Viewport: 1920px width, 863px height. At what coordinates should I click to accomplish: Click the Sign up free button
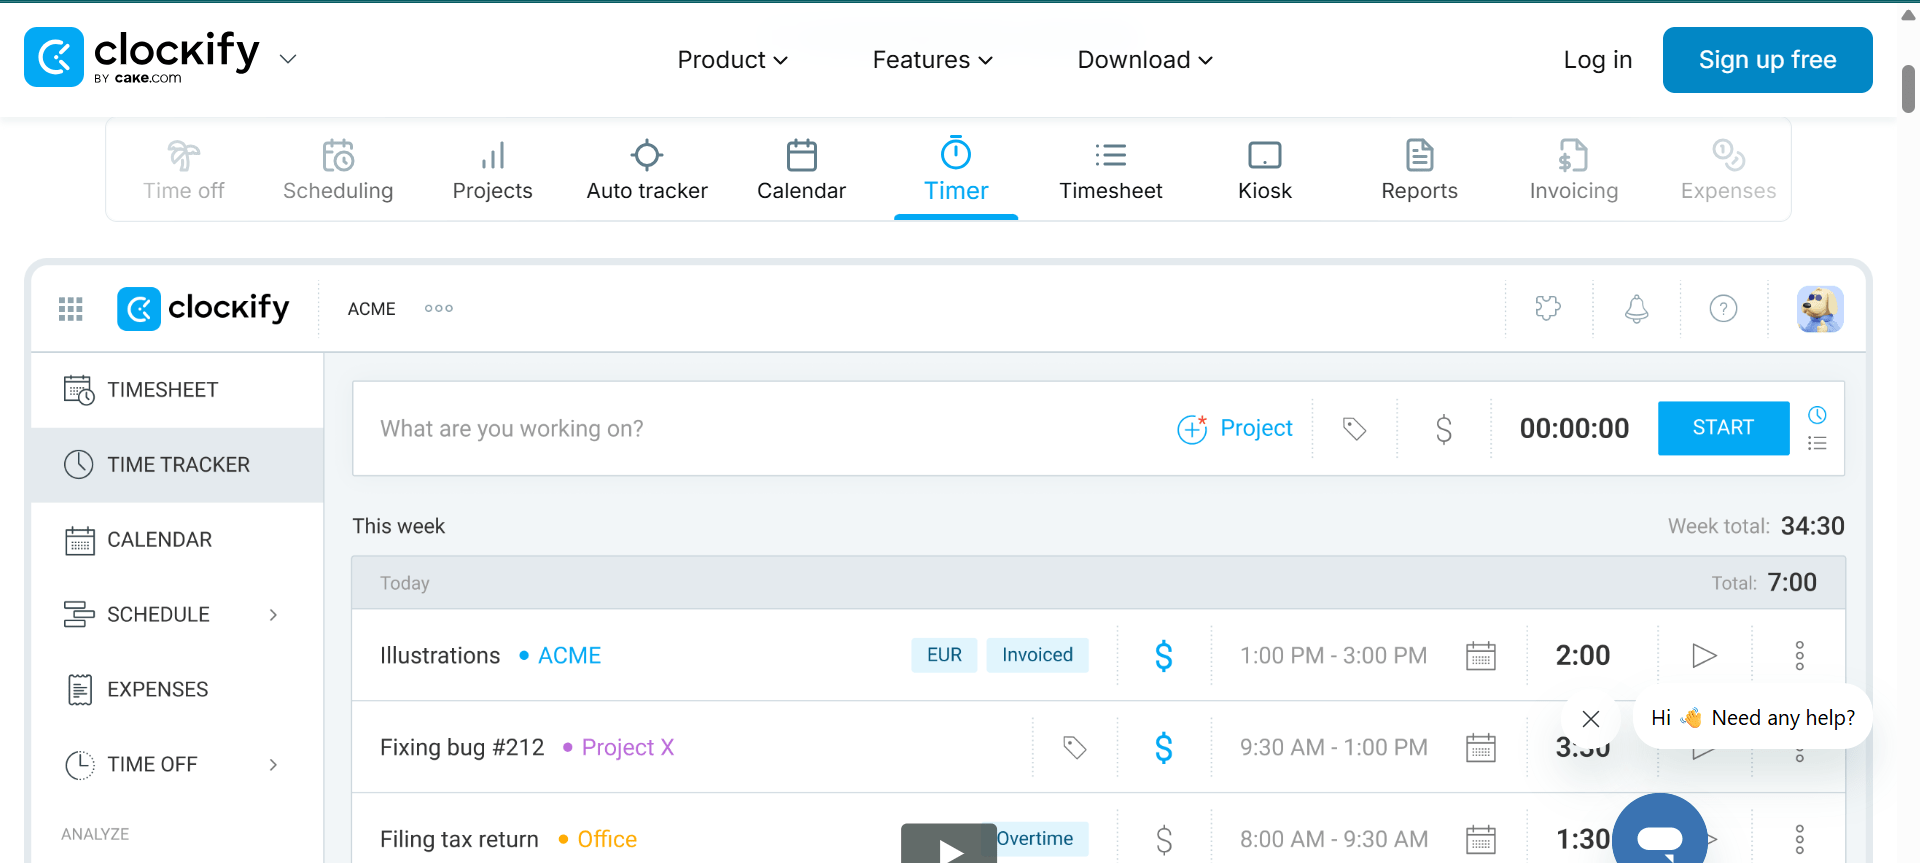(x=1767, y=60)
